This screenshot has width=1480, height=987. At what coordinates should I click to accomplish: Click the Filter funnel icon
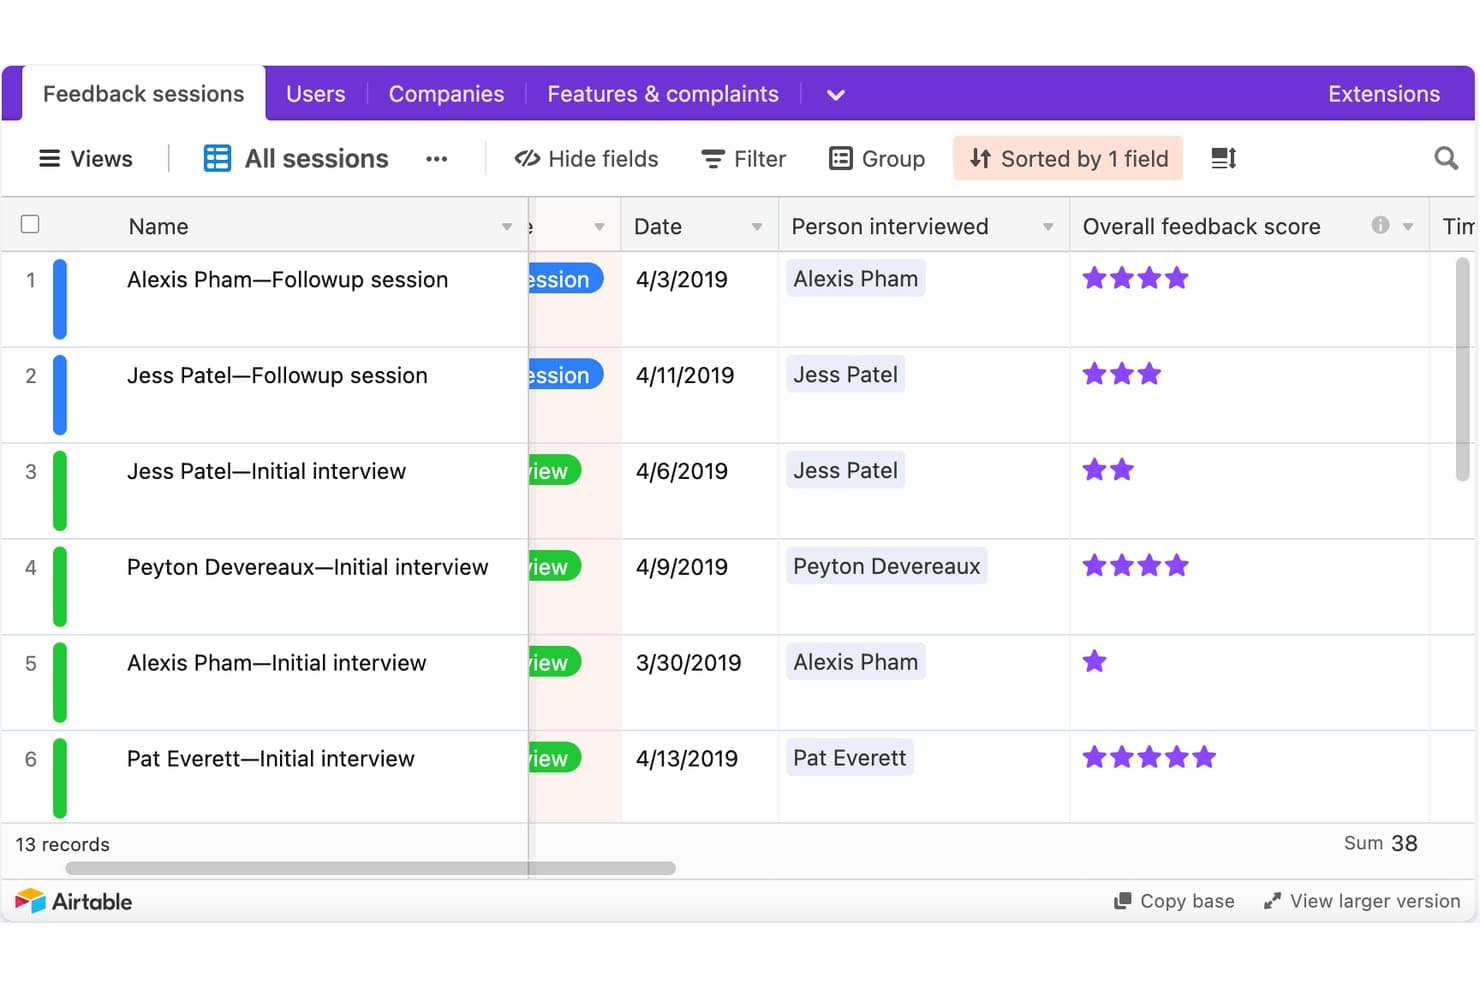713,159
